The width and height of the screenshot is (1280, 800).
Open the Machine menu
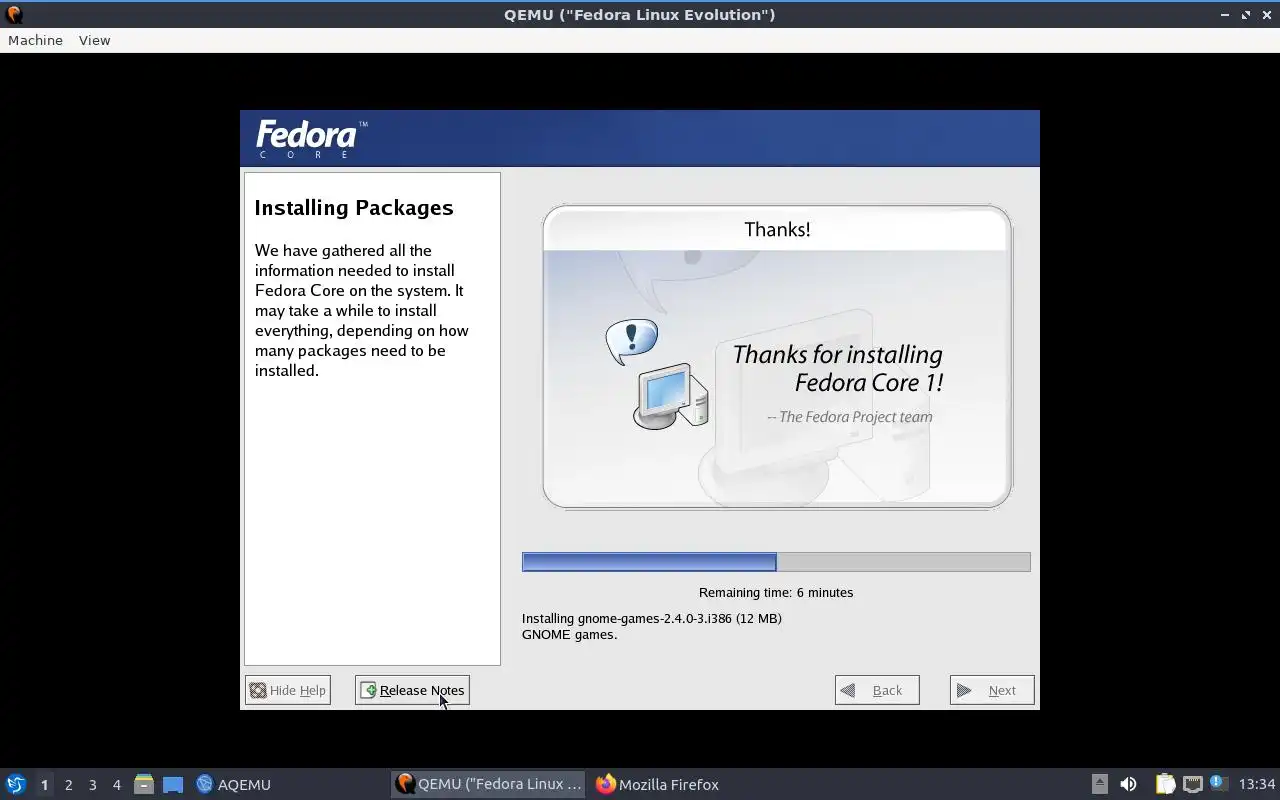coord(35,40)
